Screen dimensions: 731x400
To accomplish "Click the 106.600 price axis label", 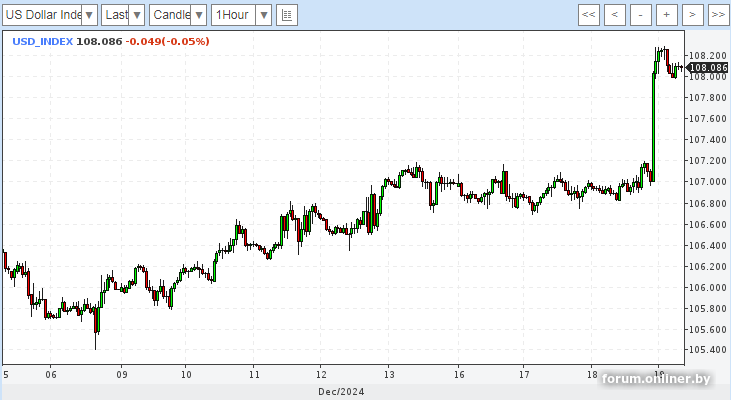I will [x=708, y=224].
